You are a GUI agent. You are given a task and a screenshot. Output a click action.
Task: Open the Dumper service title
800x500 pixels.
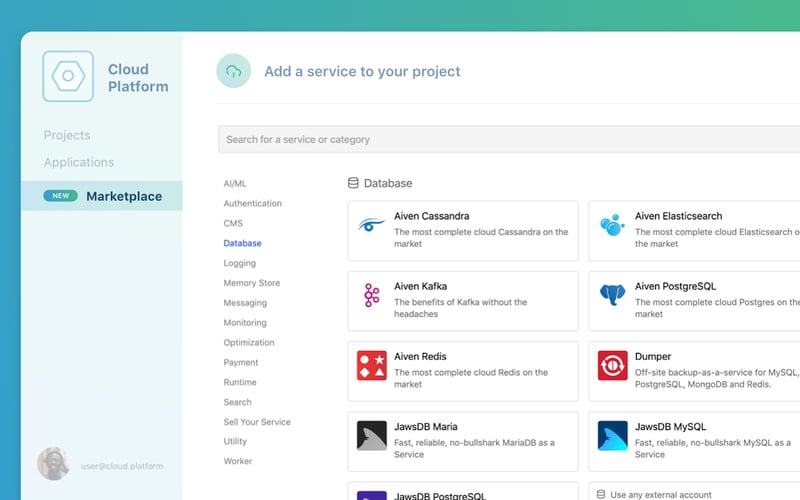click(653, 357)
